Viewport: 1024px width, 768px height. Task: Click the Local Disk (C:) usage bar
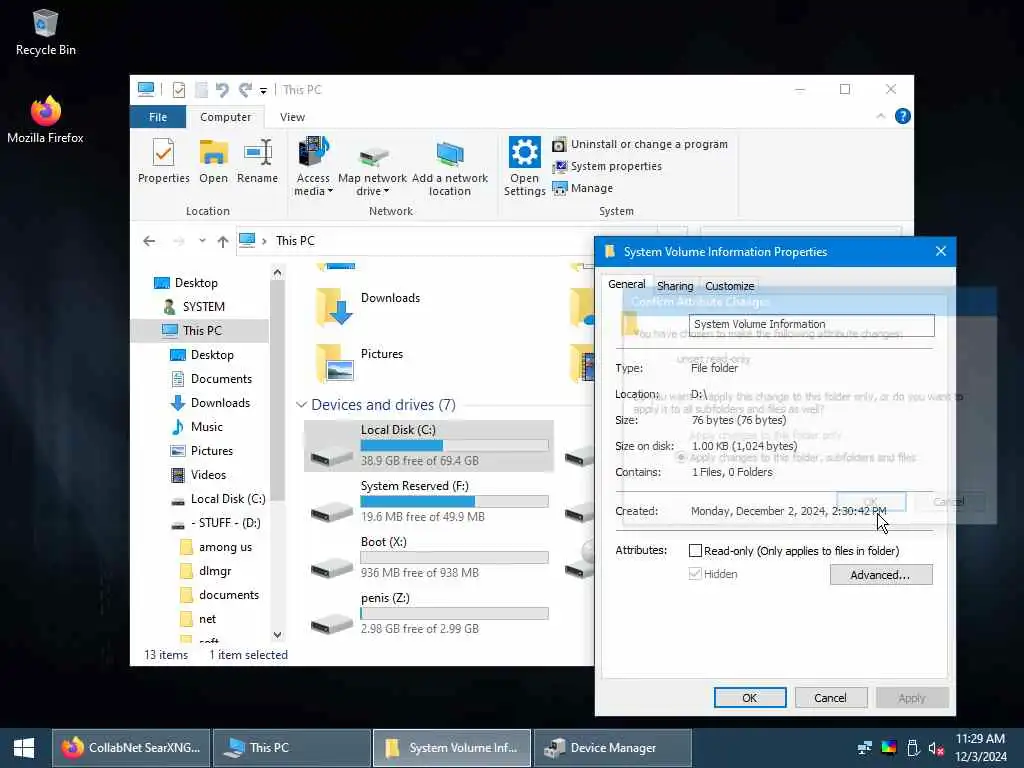[455, 445]
